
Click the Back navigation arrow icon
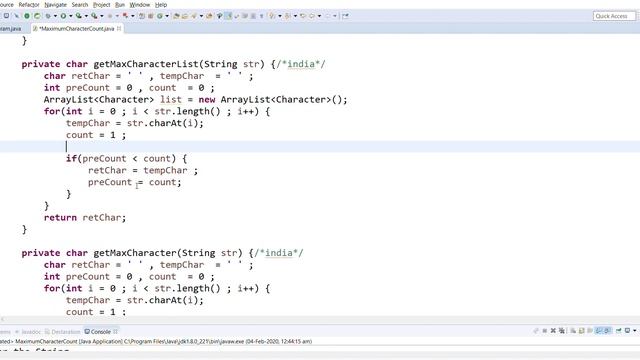click(312, 16)
